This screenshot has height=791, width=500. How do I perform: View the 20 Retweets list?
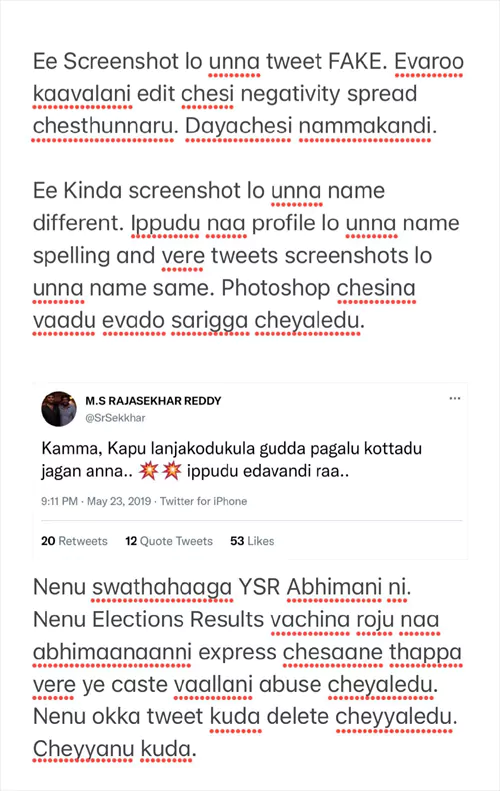tap(74, 541)
